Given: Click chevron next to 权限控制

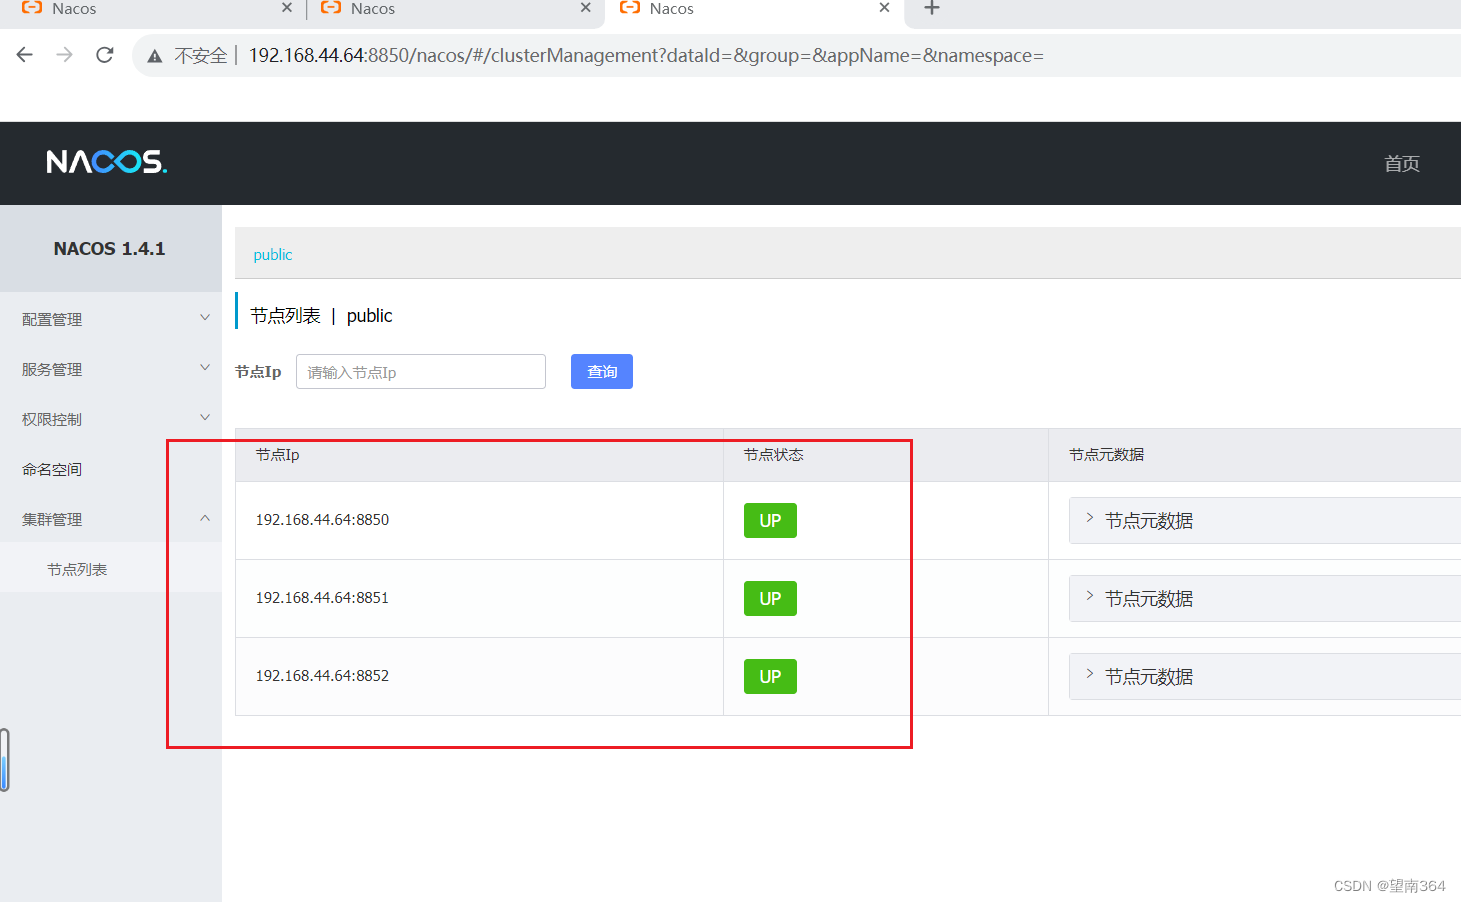Looking at the screenshot, I should (x=205, y=418).
